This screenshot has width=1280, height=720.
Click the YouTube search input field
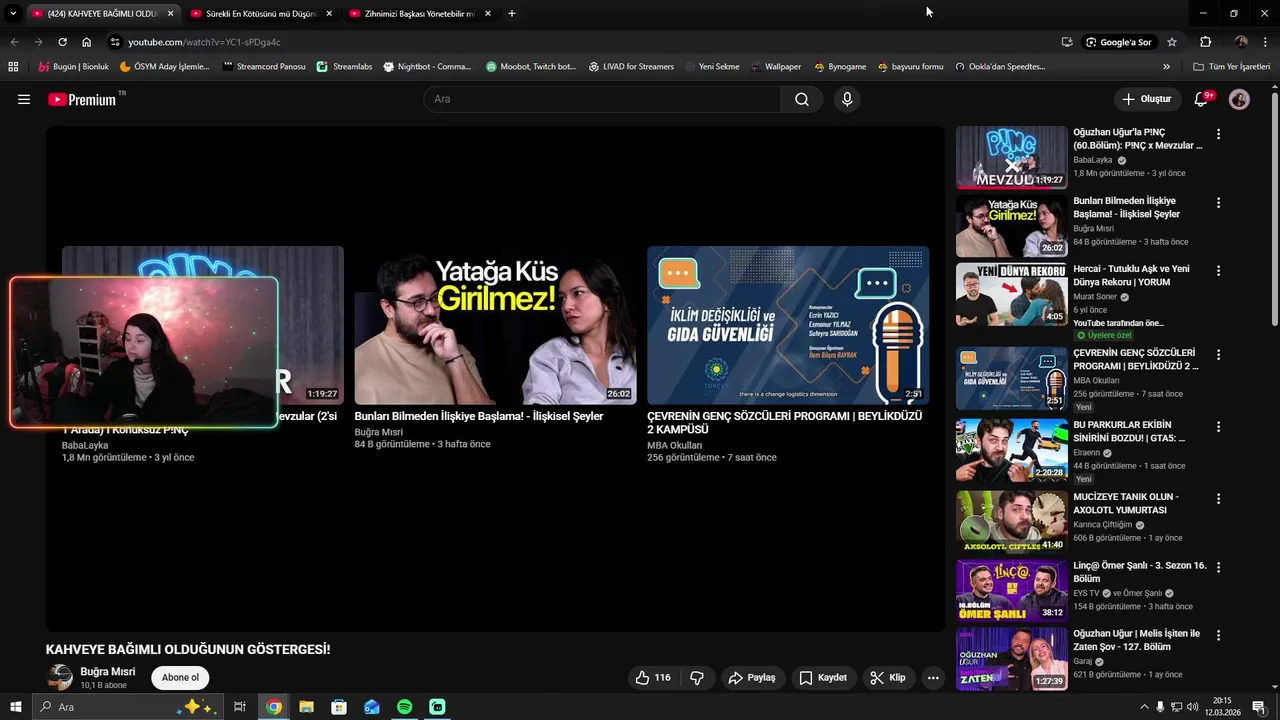point(604,99)
